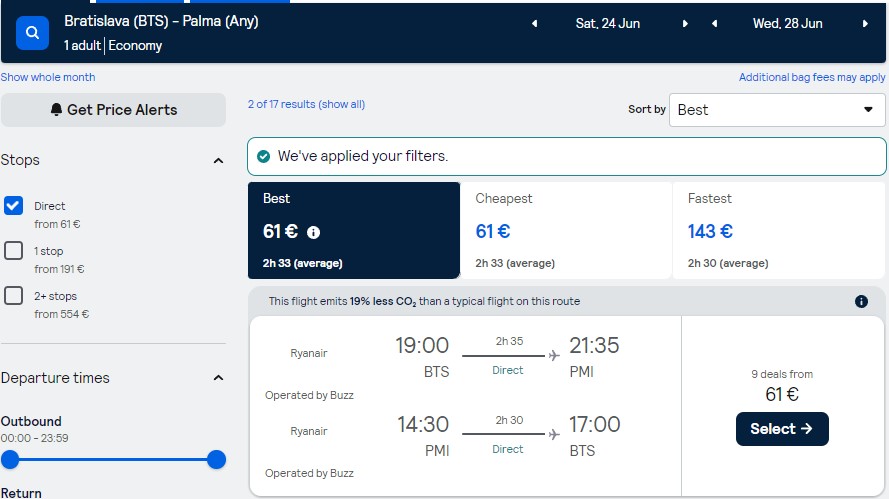
Task: Uncheck the Direct stops checkbox
Action: [14, 205]
